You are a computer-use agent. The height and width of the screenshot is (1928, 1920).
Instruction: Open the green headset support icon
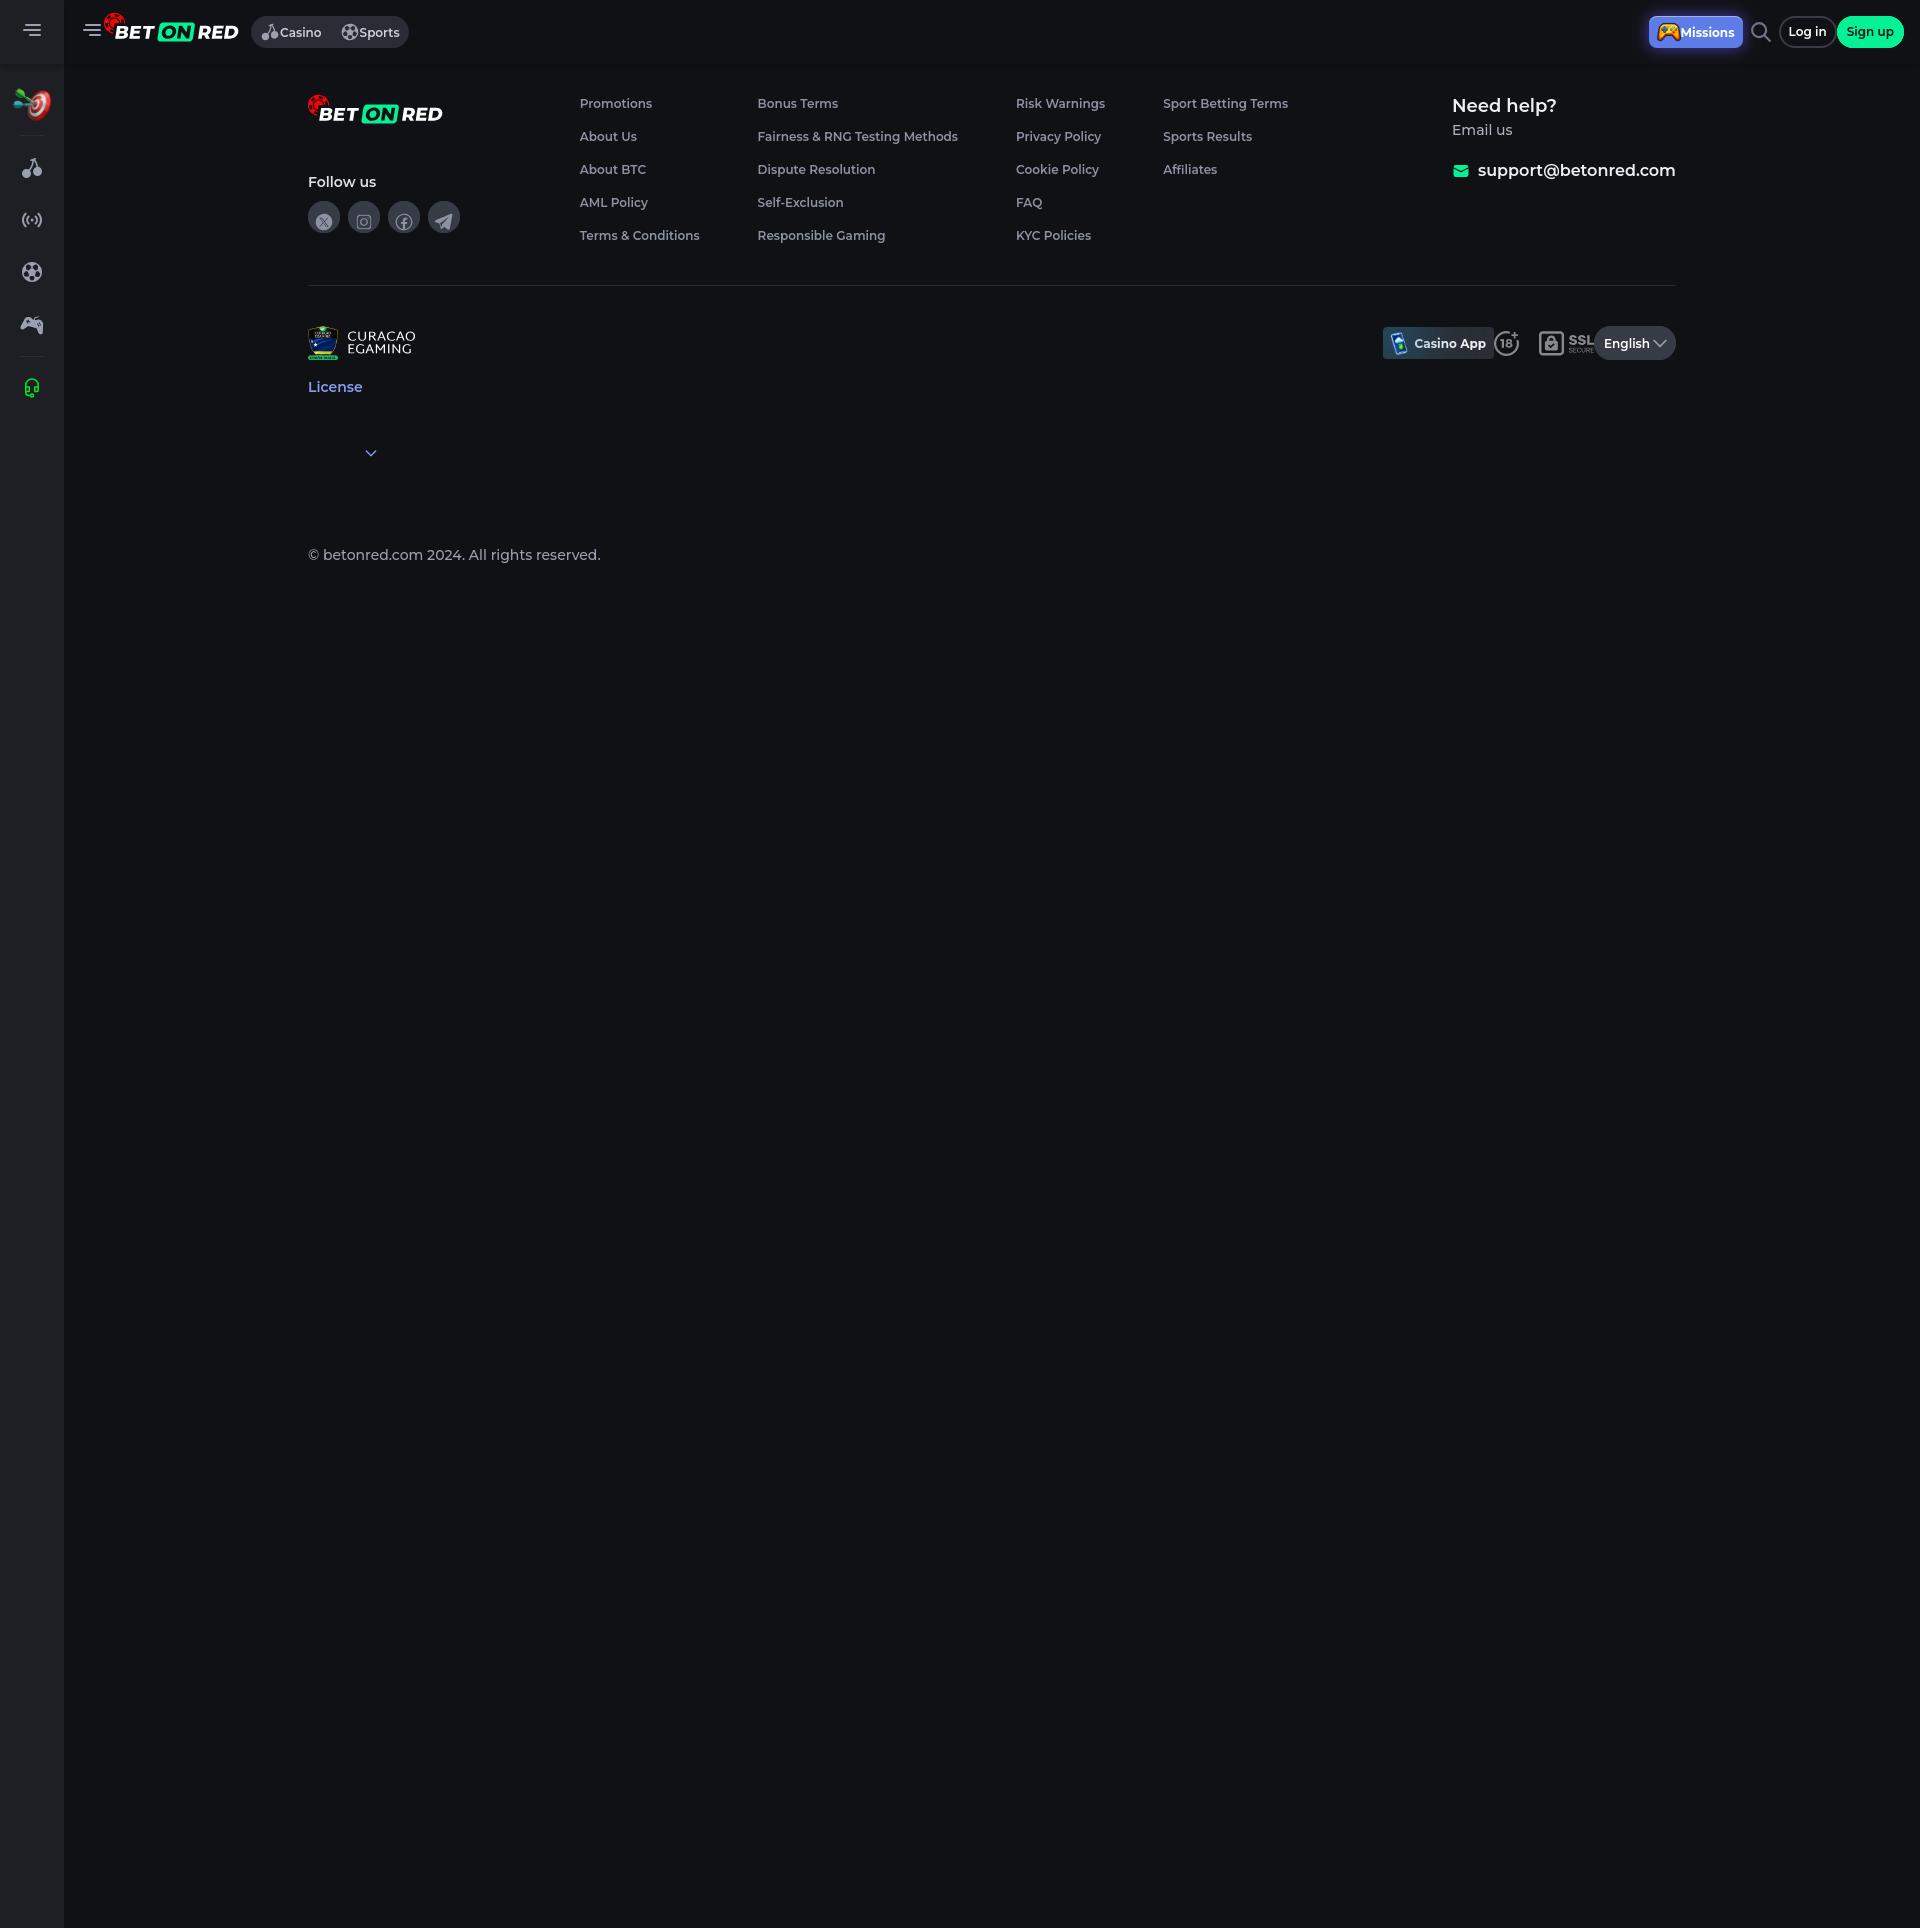32,388
